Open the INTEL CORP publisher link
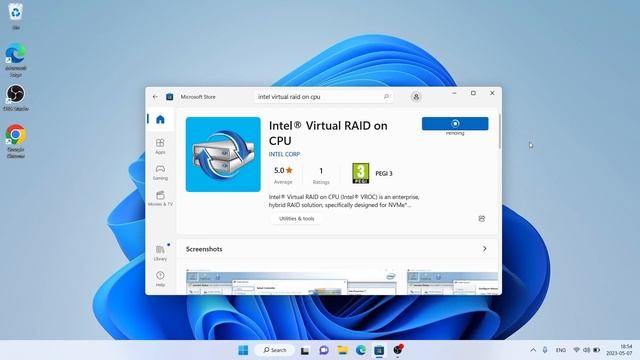 (284, 154)
